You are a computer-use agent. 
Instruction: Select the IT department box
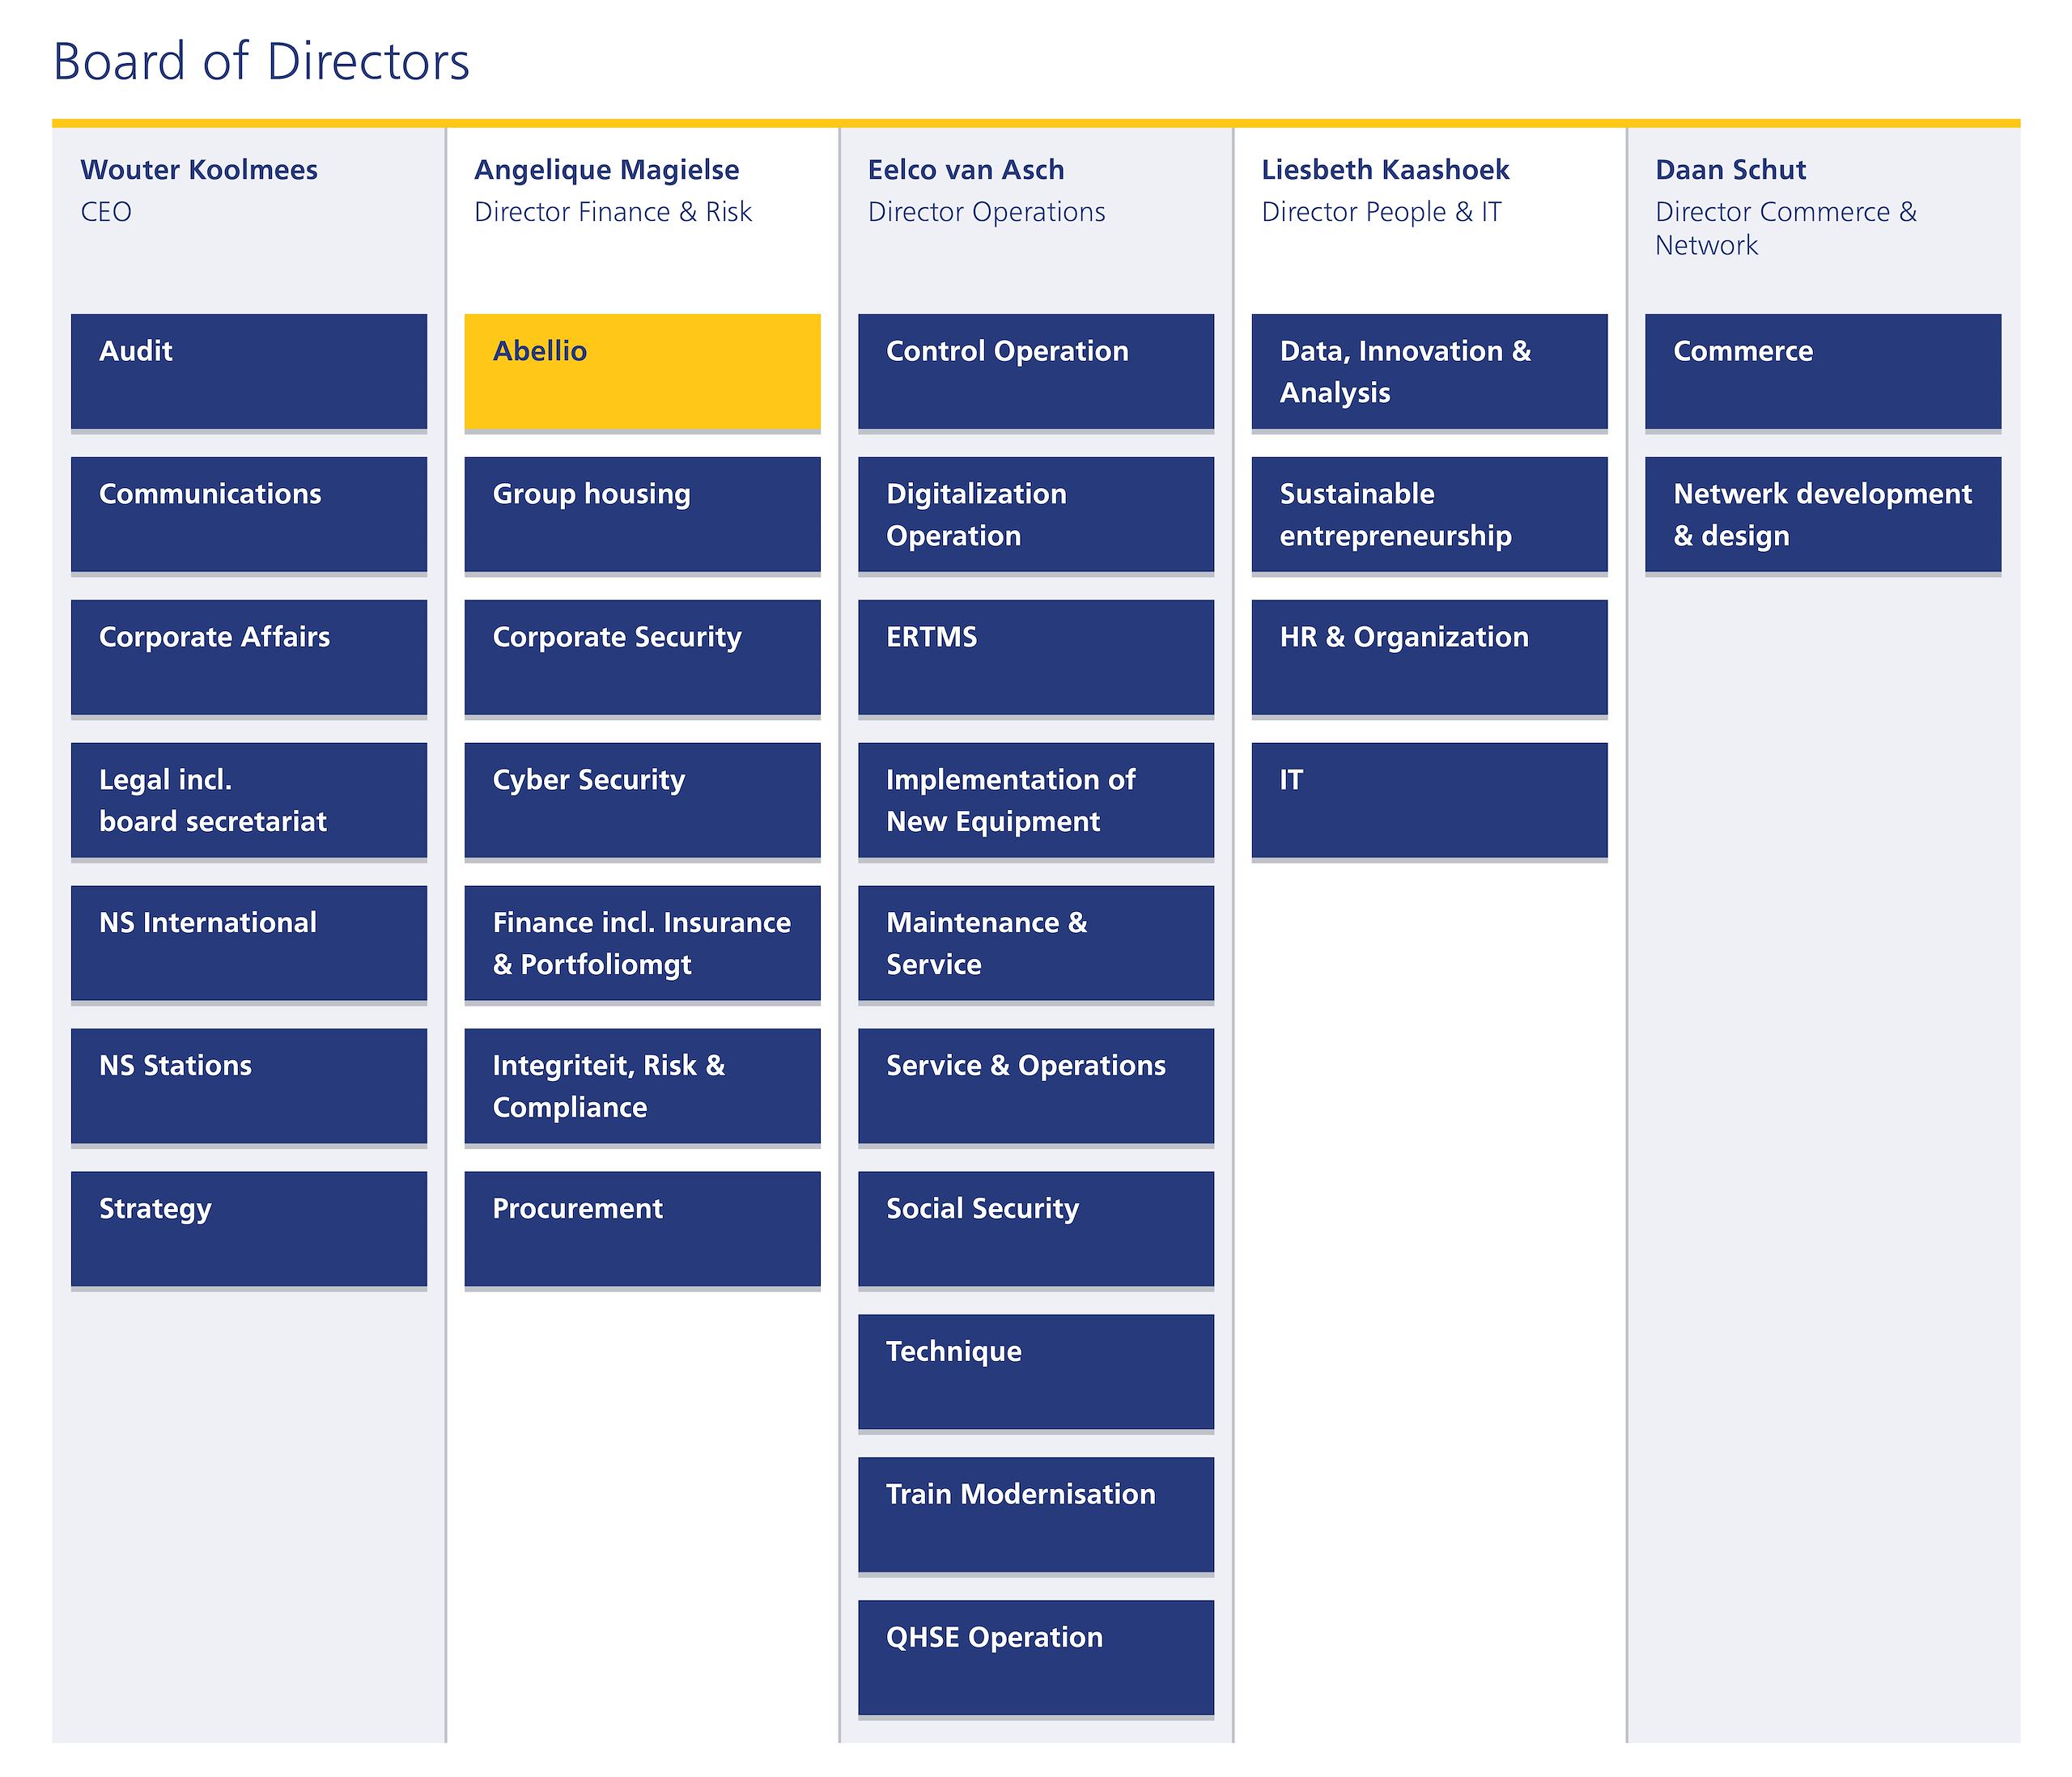tap(1429, 800)
